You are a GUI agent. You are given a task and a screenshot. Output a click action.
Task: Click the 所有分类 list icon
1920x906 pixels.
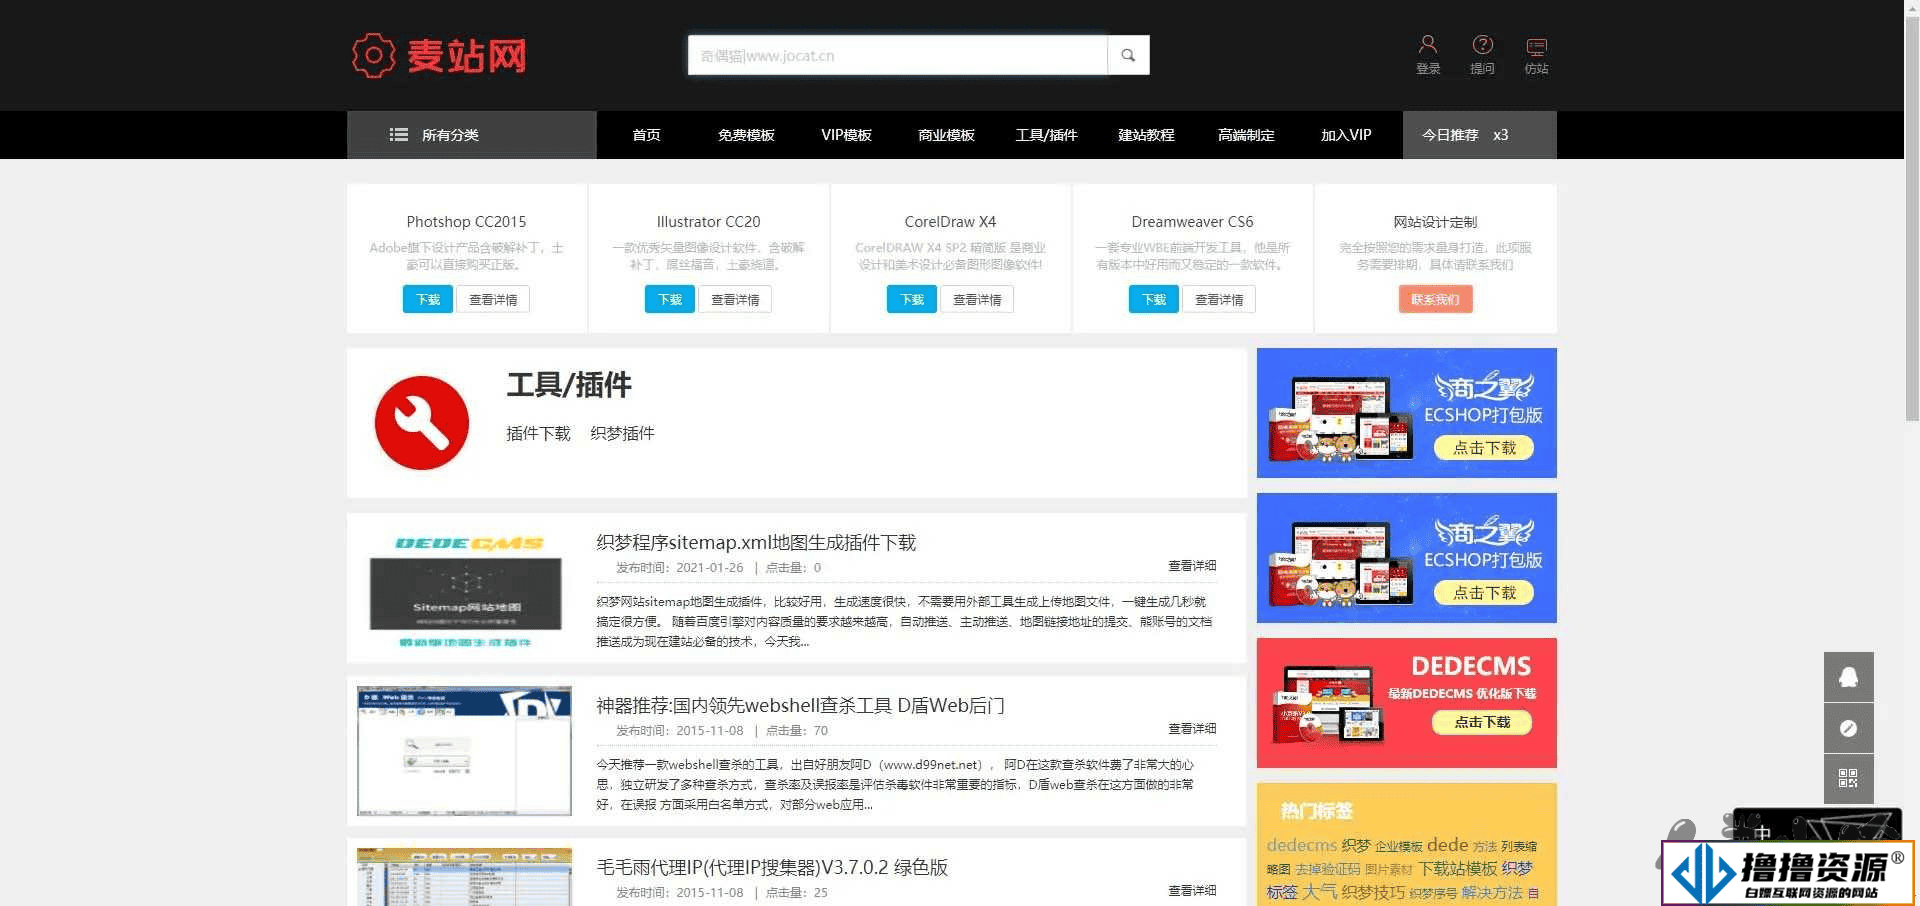[398, 134]
